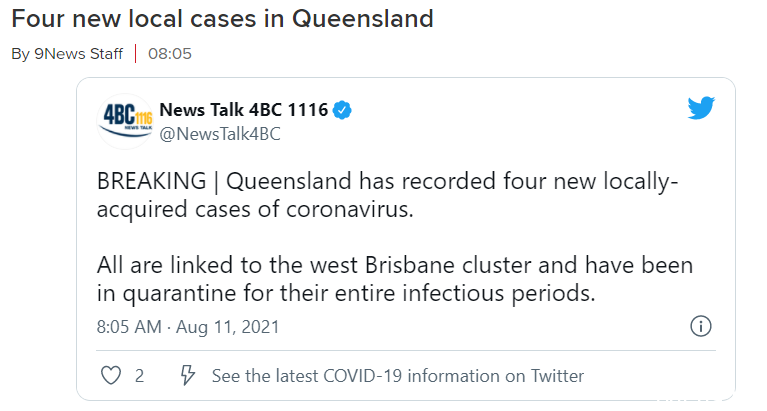The height and width of the screenshot is (411, 767).
Task: Visit the @NewsTalk4BC handle link
Action: (x=220, y=134)
